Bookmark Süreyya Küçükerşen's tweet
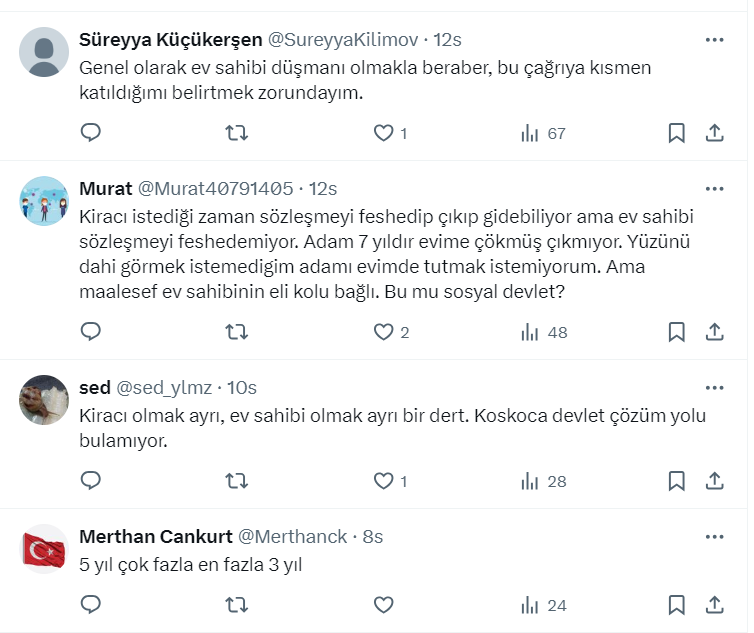754x633 pixels. pos(676,133)
